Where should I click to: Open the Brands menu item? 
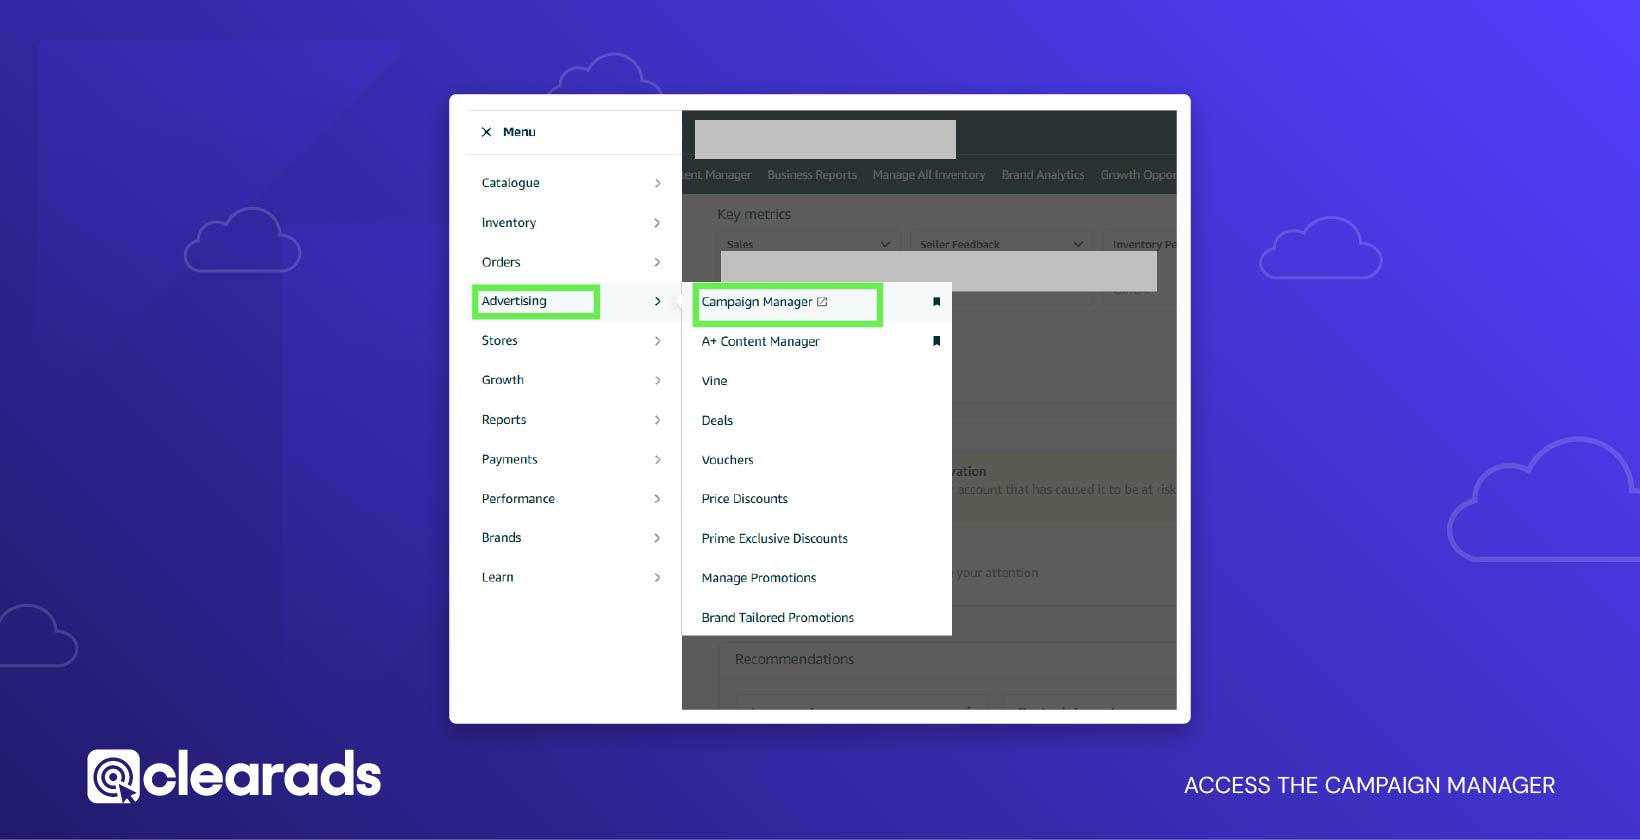(501, 538)
